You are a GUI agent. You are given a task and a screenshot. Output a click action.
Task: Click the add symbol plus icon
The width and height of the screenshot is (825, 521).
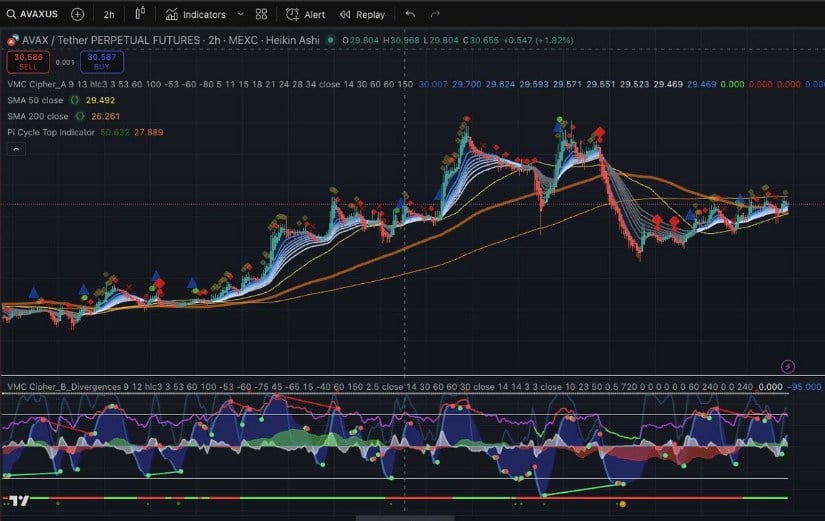coord(77,15)
